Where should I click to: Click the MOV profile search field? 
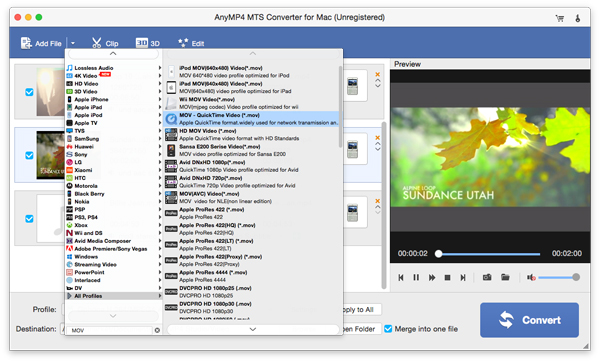(x=110, y=330)
